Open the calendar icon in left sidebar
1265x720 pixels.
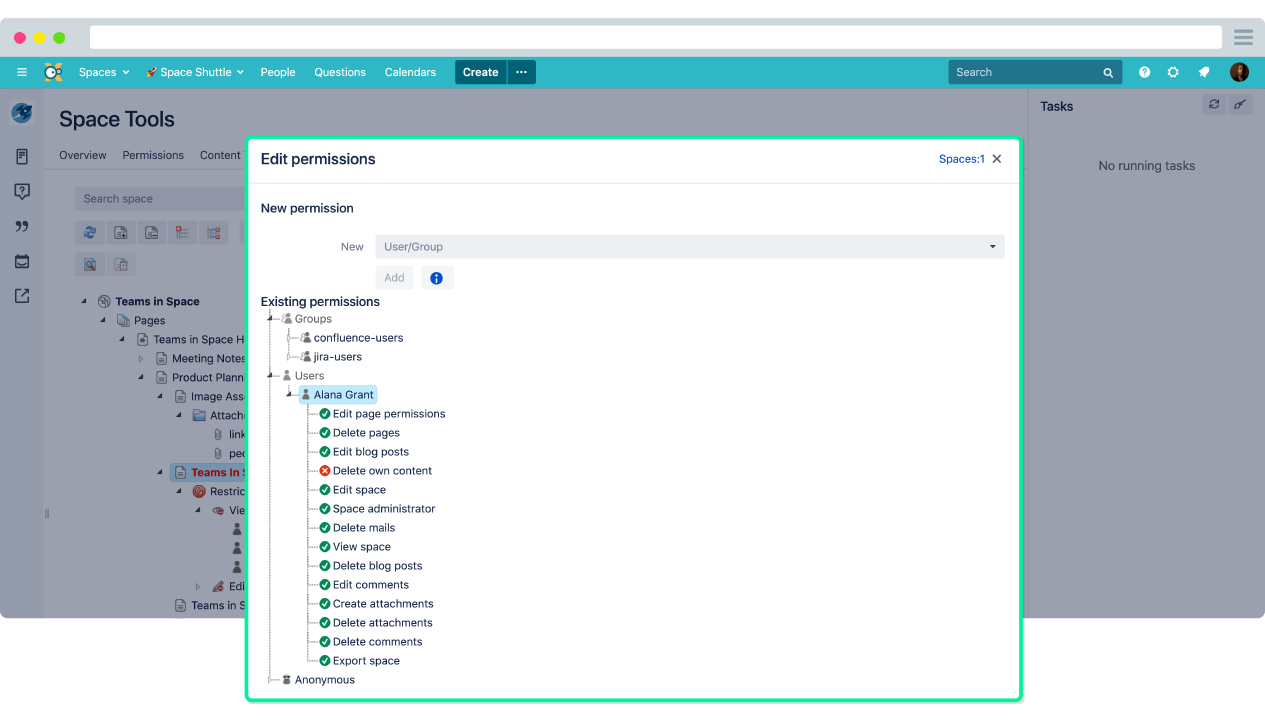22,261
